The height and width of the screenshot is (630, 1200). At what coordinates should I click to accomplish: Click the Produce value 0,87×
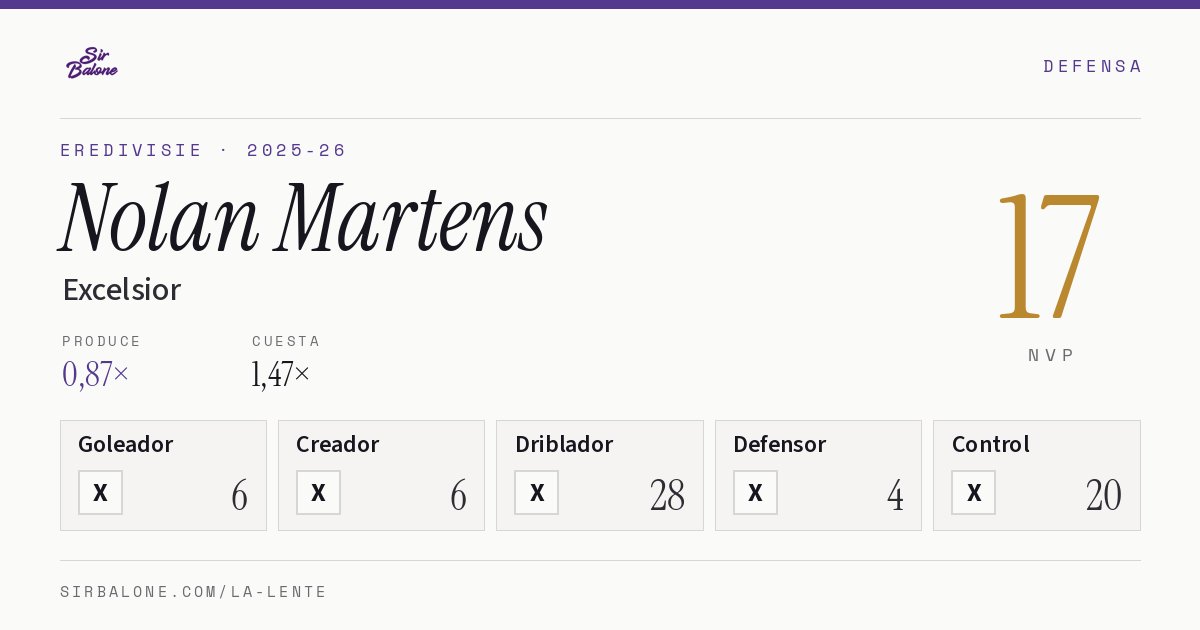coord(96,374)
